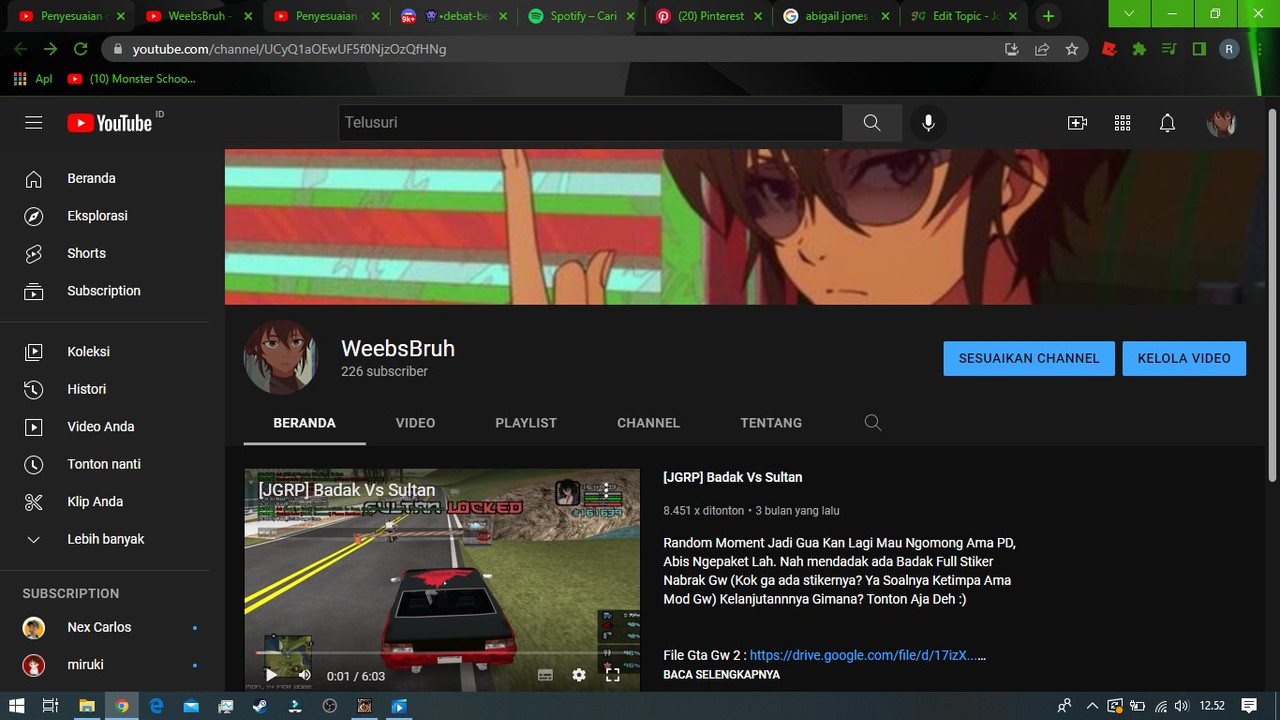Switch to Edit Topic browser tab
This screenshot has height=720, width=1280.
tap(963, 16)
